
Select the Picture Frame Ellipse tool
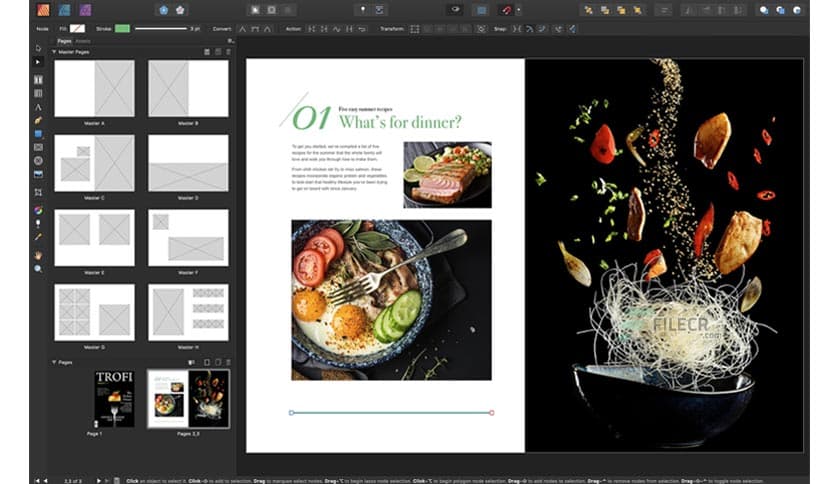(x=38, y=160)
